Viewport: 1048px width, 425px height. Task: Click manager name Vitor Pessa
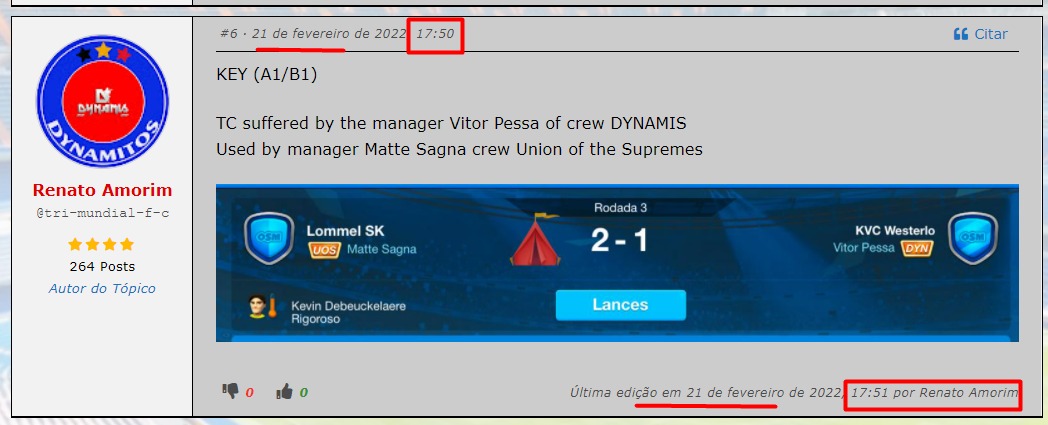(864, 248)
